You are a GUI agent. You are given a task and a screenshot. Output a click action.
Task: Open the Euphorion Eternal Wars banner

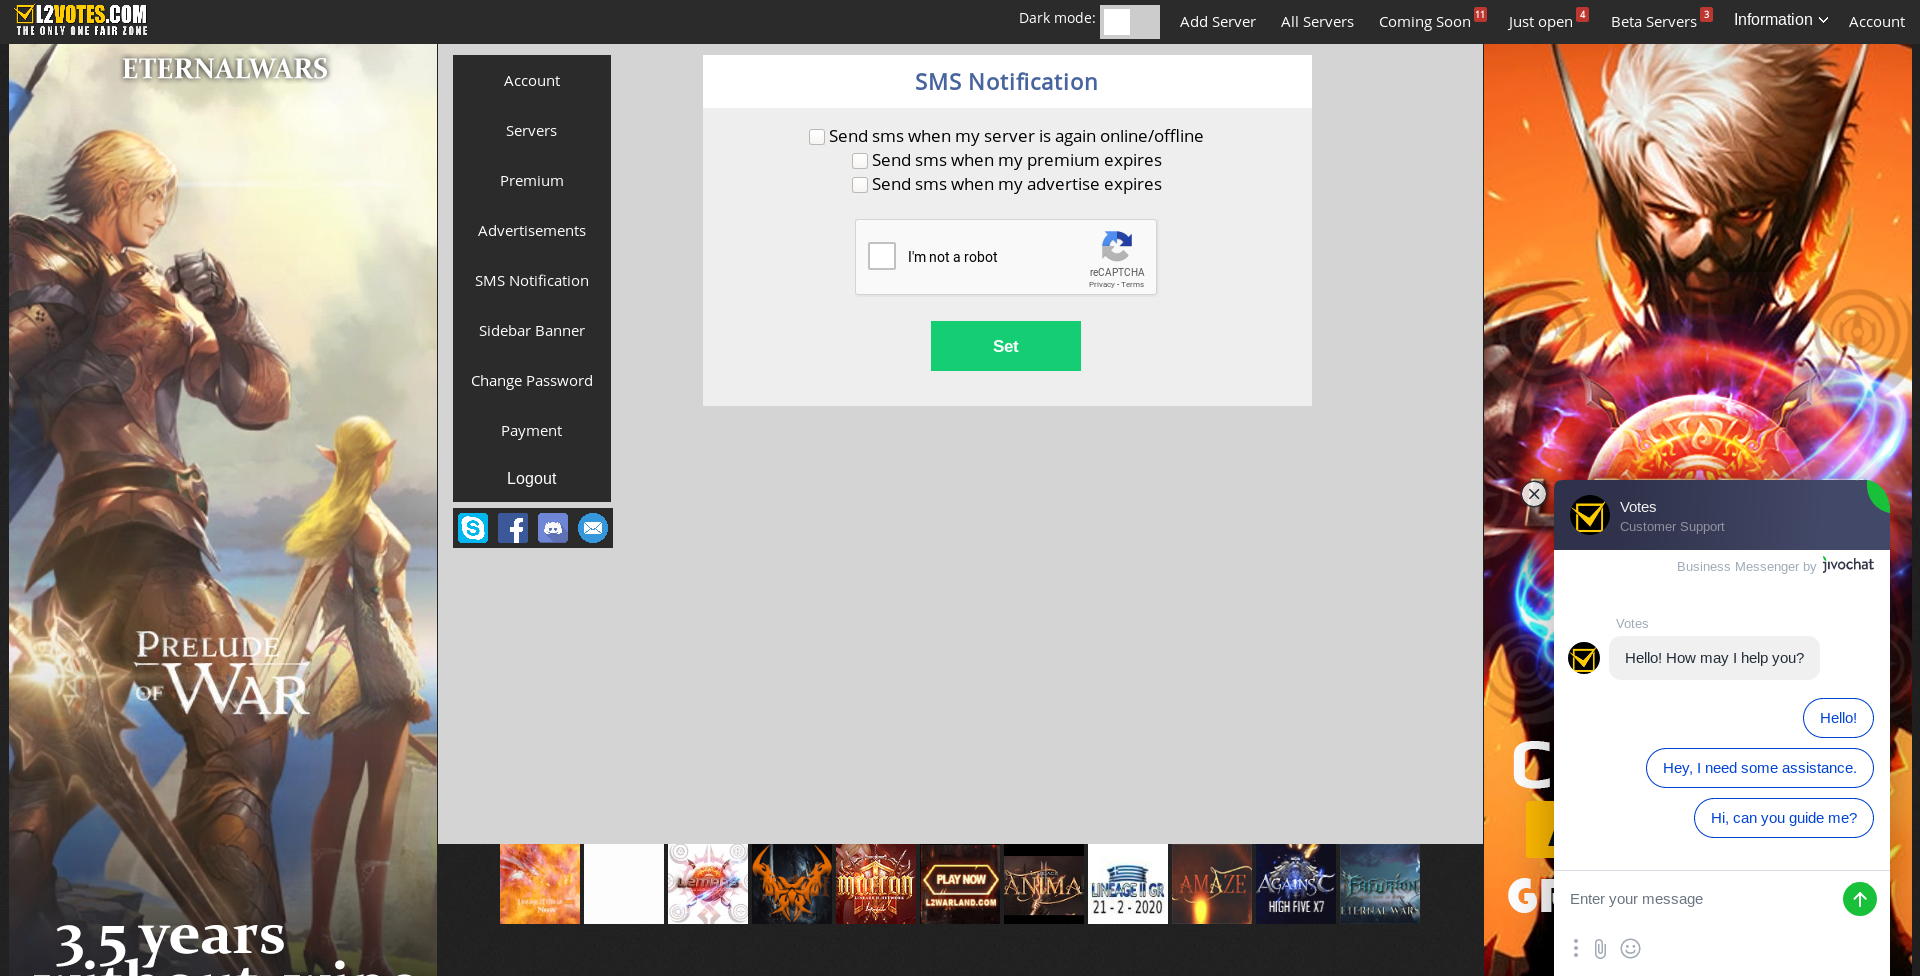click(x=1380, y=884)
